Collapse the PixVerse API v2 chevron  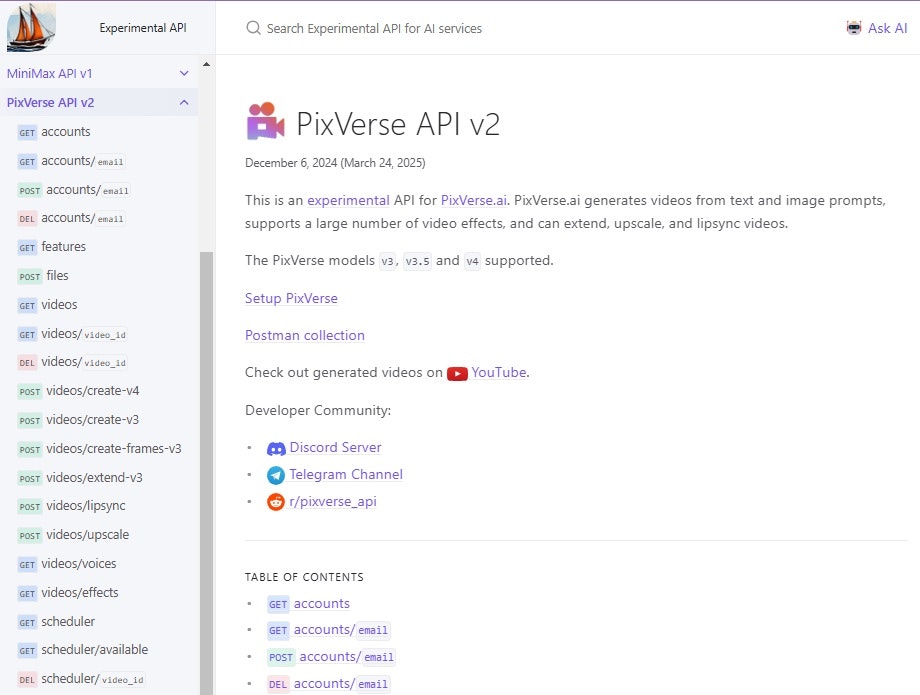(184, 103)
